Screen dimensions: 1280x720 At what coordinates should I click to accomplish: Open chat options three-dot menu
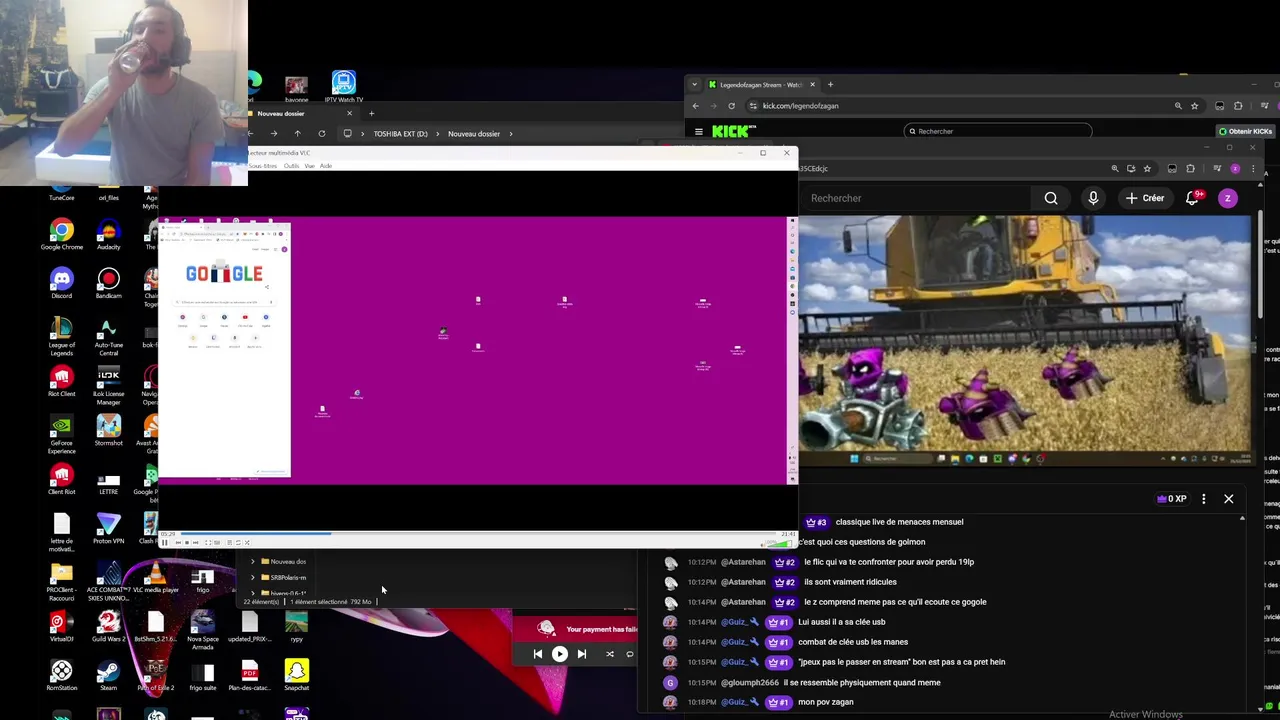coord(1204,499)
